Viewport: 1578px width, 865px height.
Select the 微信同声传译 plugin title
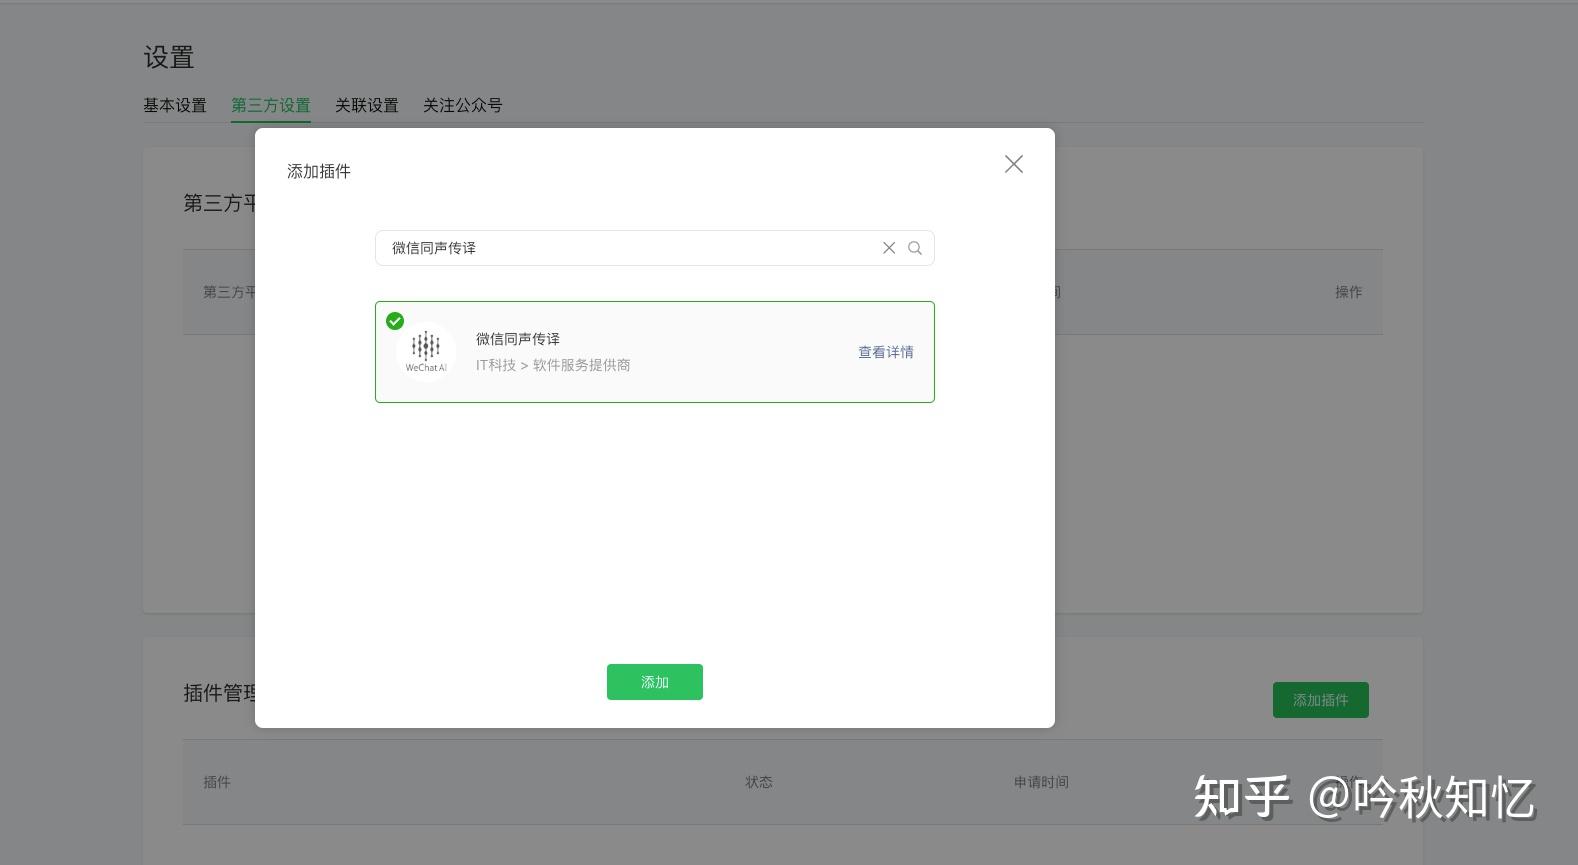pos(517,339)
